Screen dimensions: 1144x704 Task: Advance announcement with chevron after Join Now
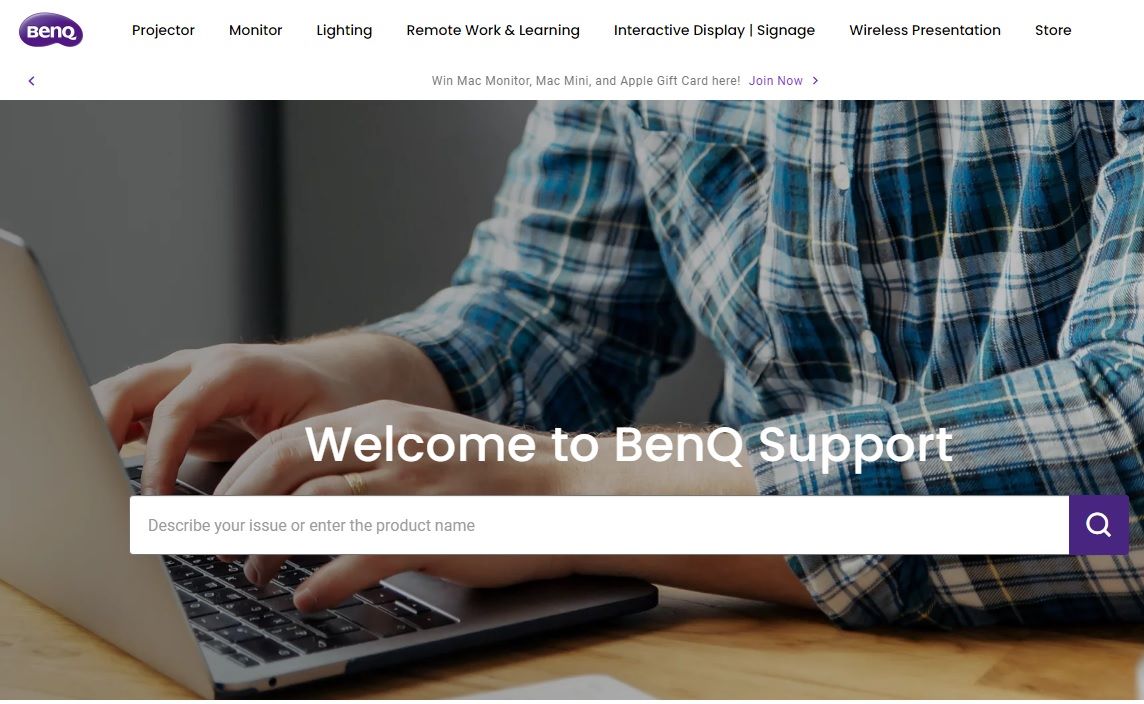[815, 81]
